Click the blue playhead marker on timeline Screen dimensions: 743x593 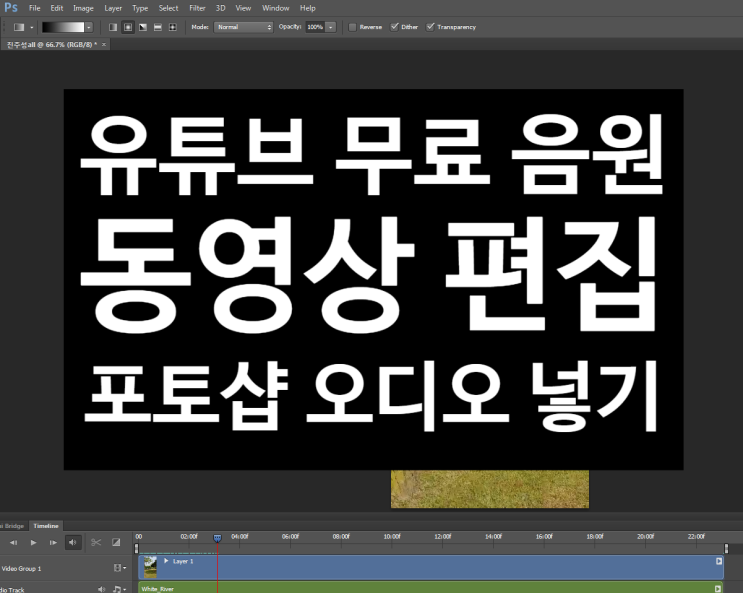(217, 538)
